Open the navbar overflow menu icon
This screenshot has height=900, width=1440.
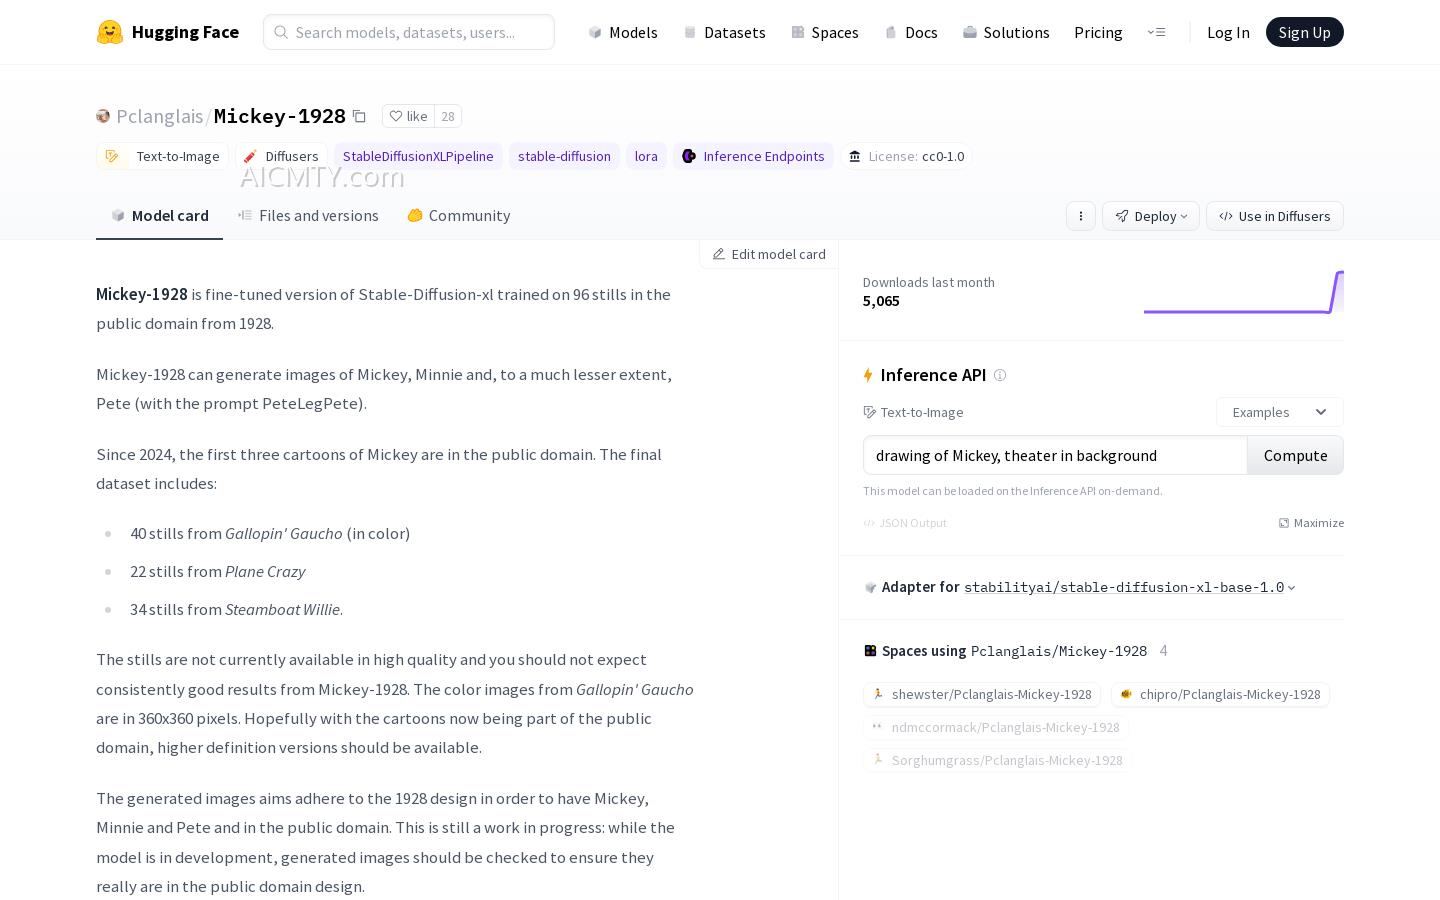pos(1156,32)
